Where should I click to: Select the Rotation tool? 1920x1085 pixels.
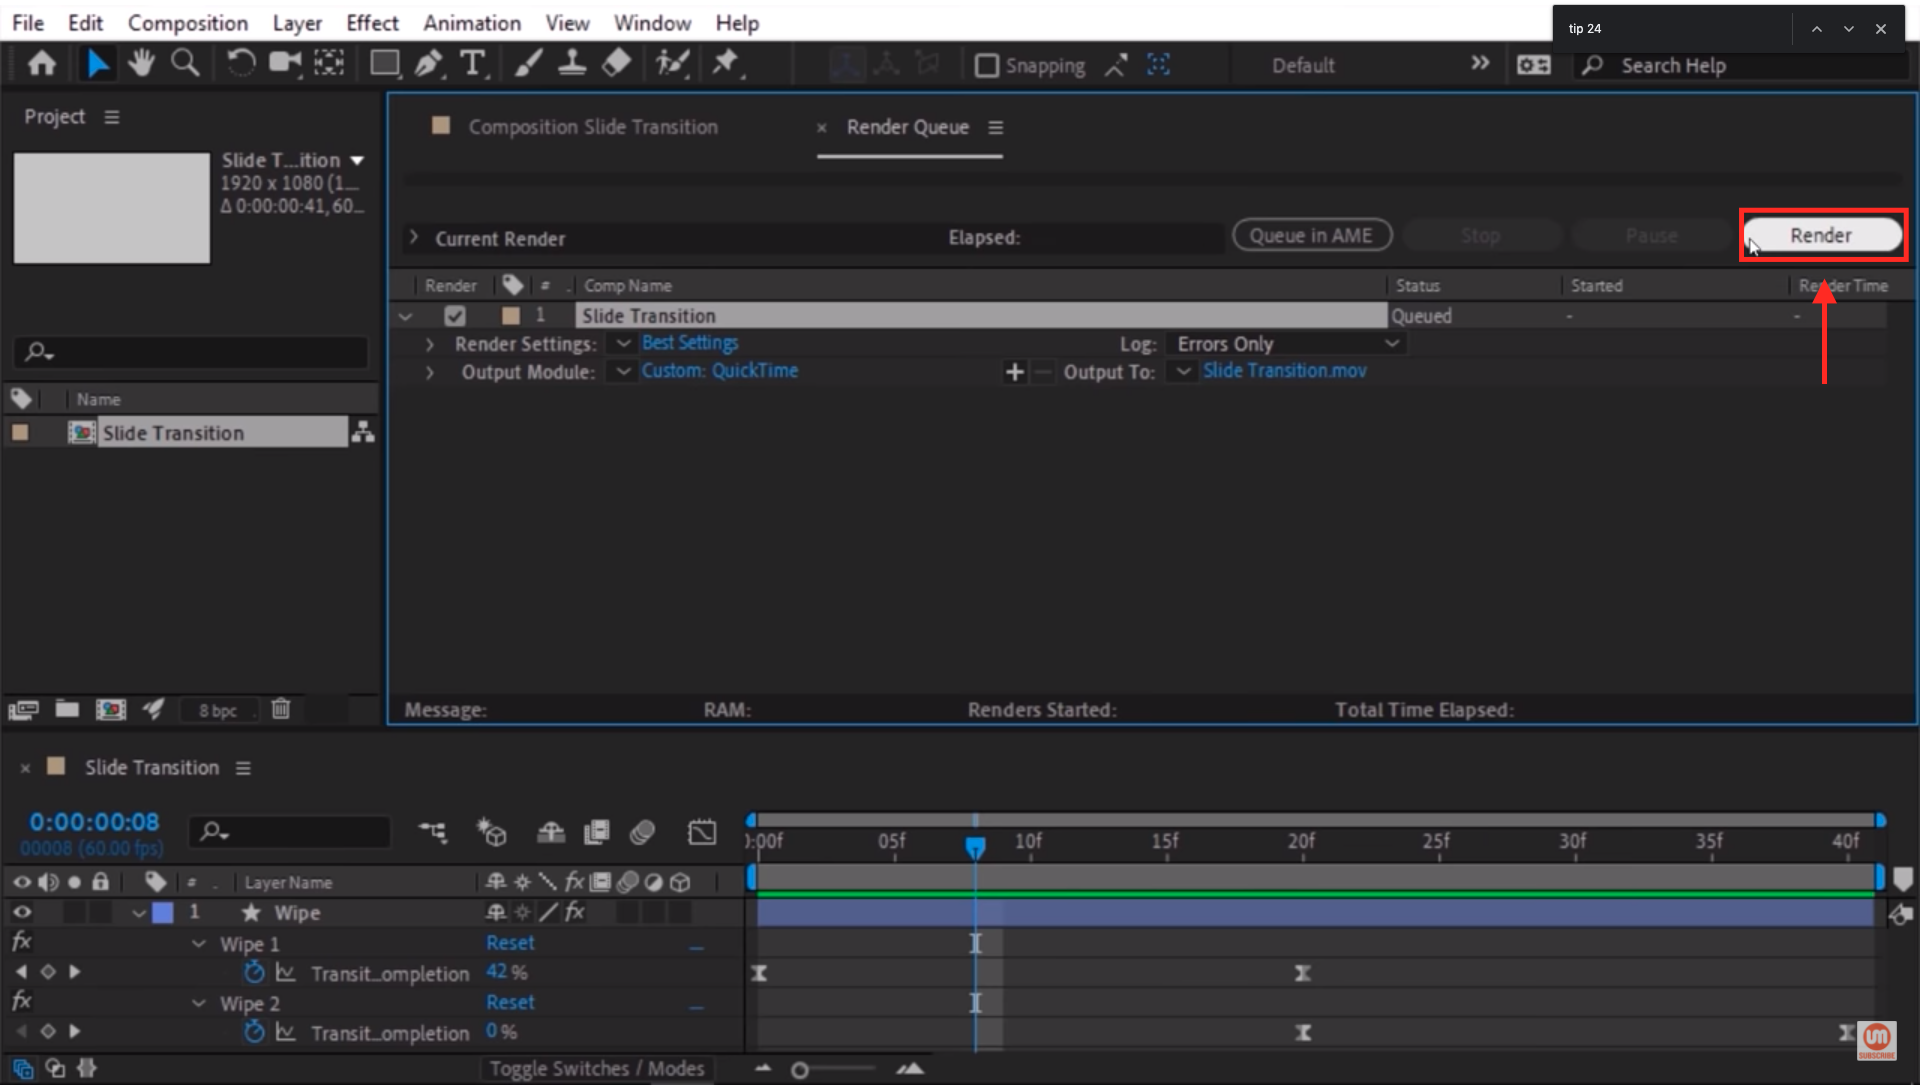[x=240, y=64]
